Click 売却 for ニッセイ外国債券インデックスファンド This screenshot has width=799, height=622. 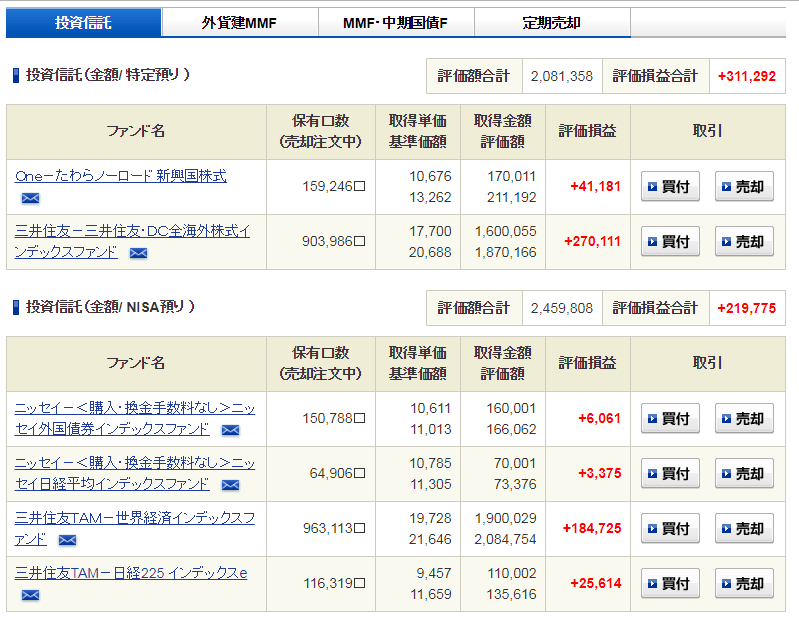pos(744,419)
